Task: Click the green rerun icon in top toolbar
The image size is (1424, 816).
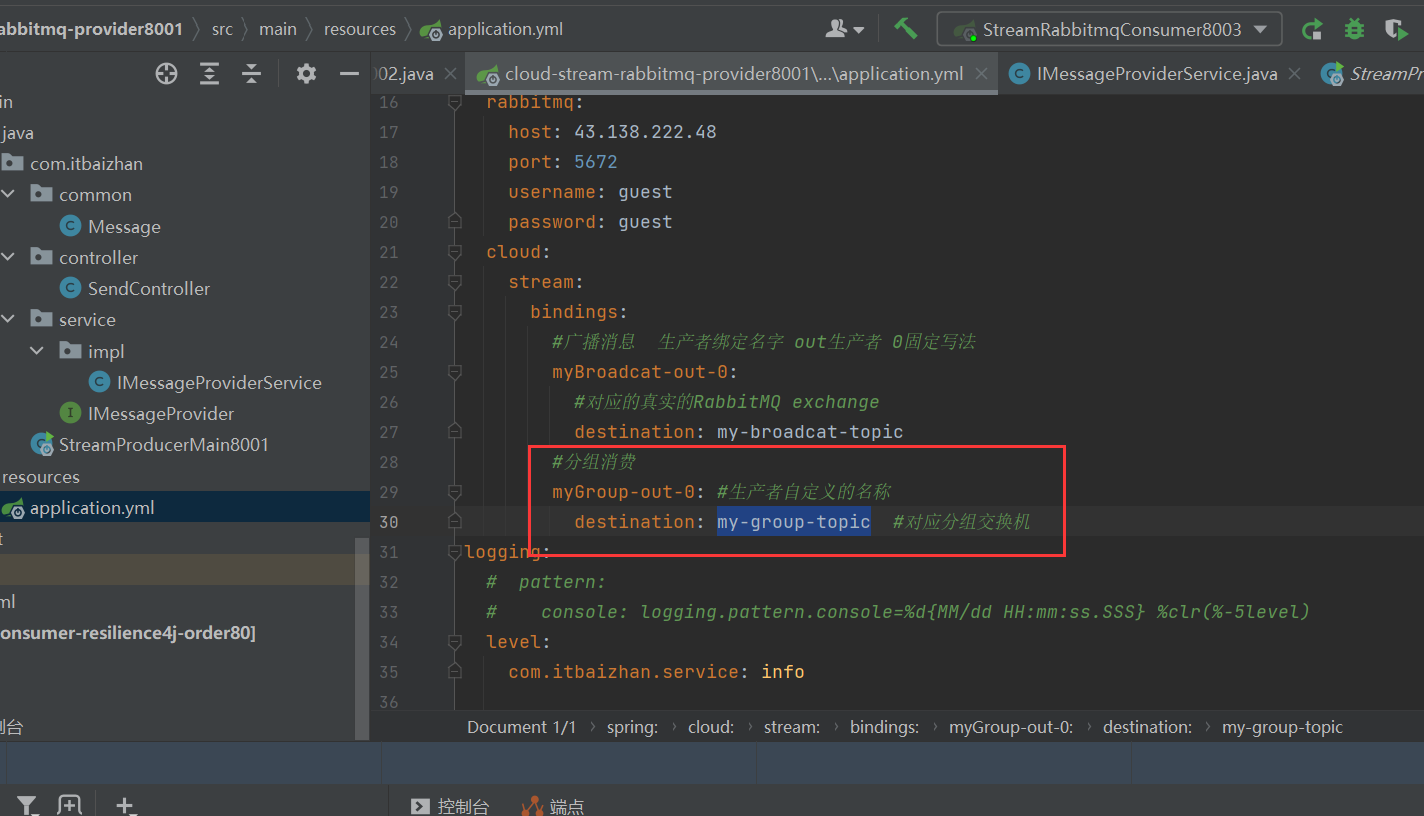Action: pyautogui.click(x=1312, y=29)
